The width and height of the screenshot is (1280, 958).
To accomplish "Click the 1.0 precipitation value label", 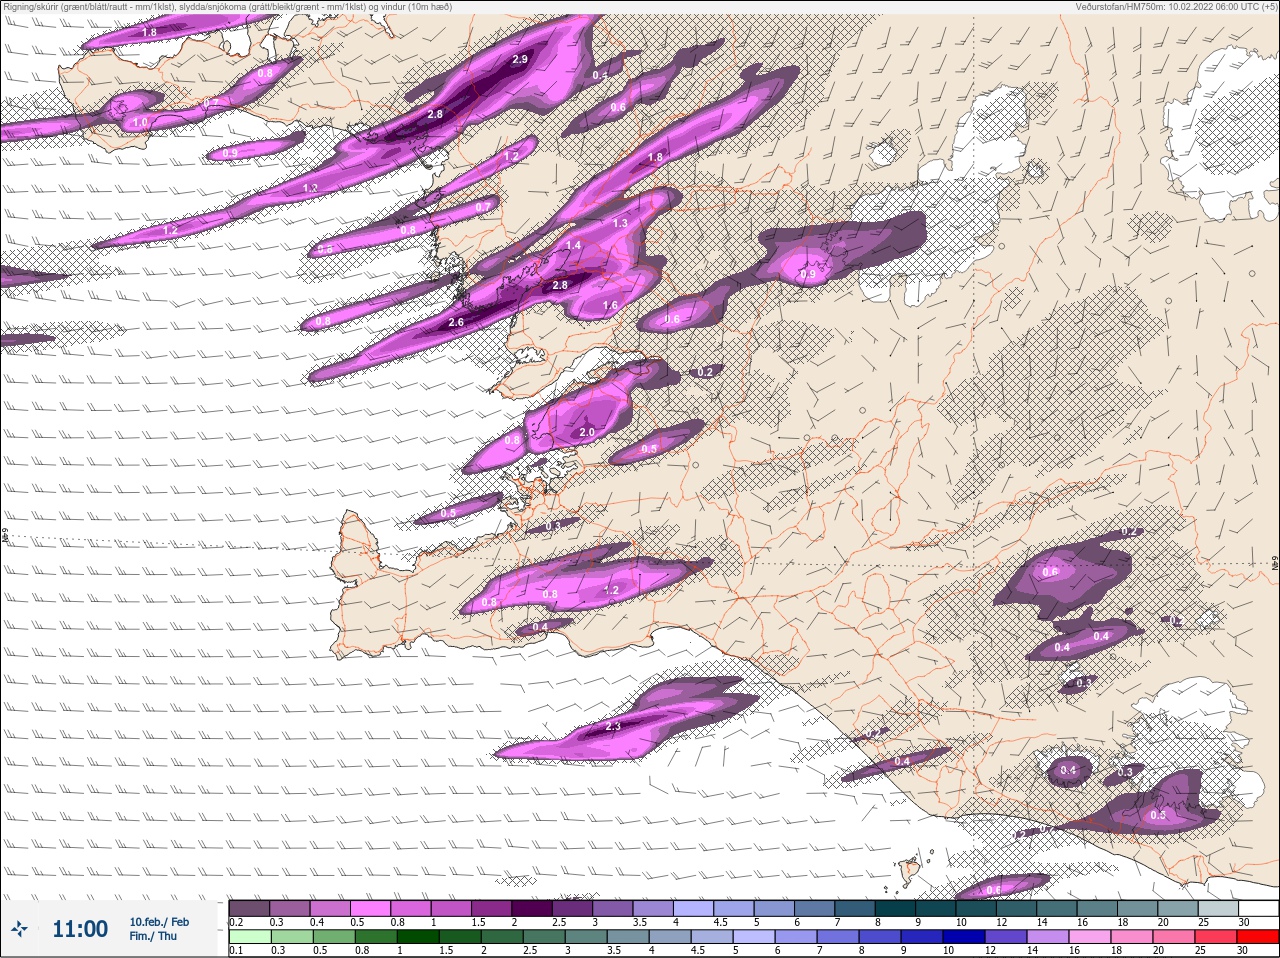I will pos(140,122).
